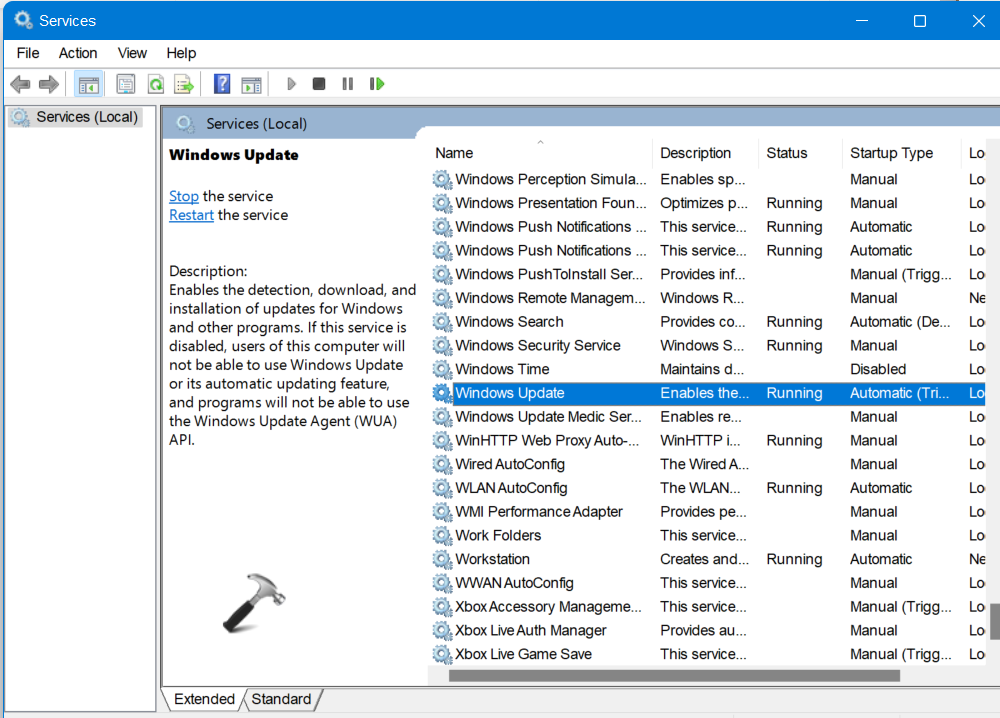This screenshot has width=1000, height=718.
Task: Open Properties from the toolbar icon
Action: click(x=125, y=84)
